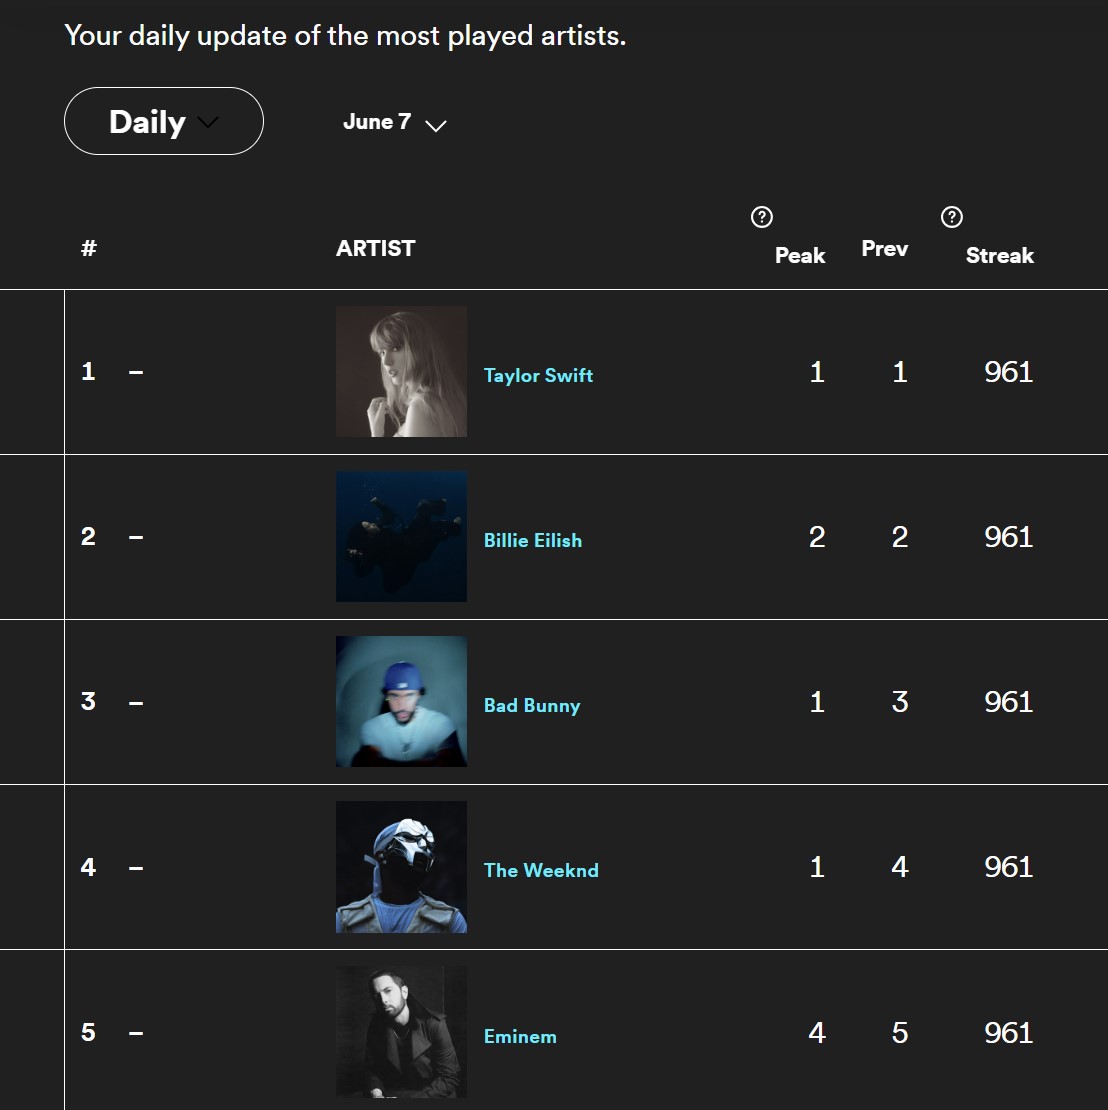This screenshot has height=1110, width=1108.
Task: Click Billie Eilish's artist photo
Action: [x=401, y=537]
